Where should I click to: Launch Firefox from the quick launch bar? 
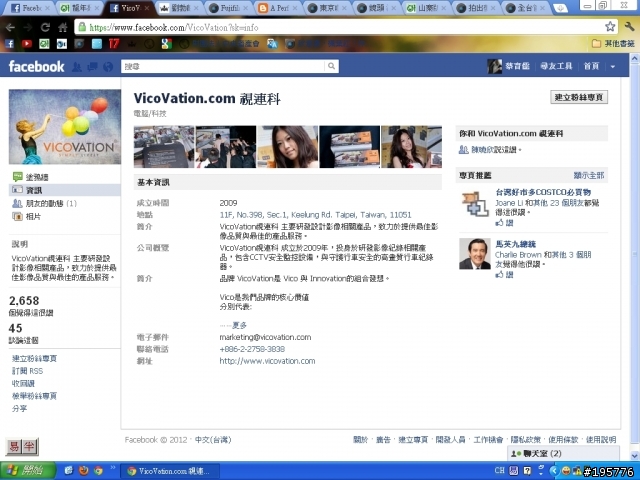84,471
